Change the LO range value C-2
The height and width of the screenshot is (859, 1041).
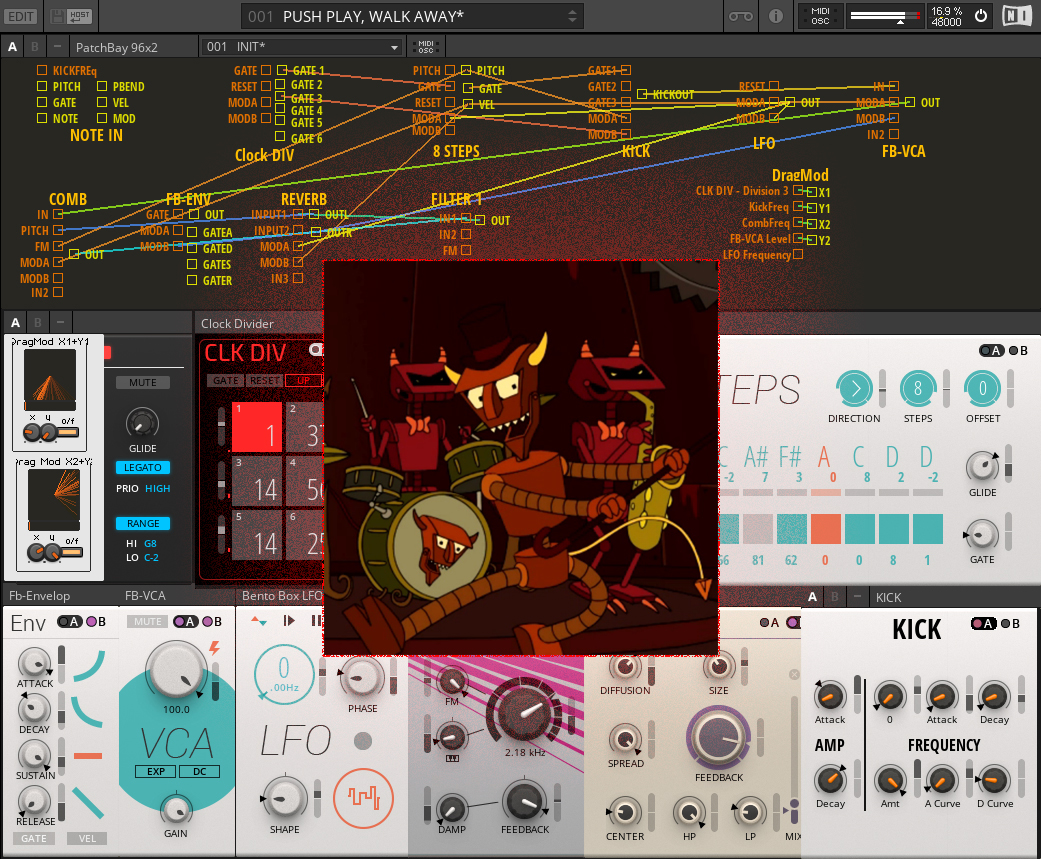tap(151, 558)
